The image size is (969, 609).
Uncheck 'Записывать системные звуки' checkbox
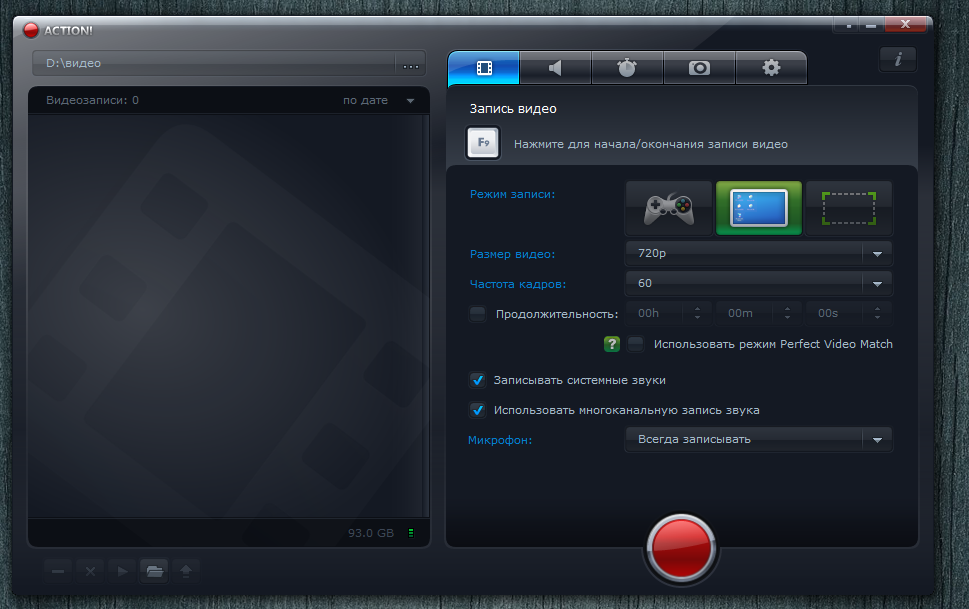(477, 380)
